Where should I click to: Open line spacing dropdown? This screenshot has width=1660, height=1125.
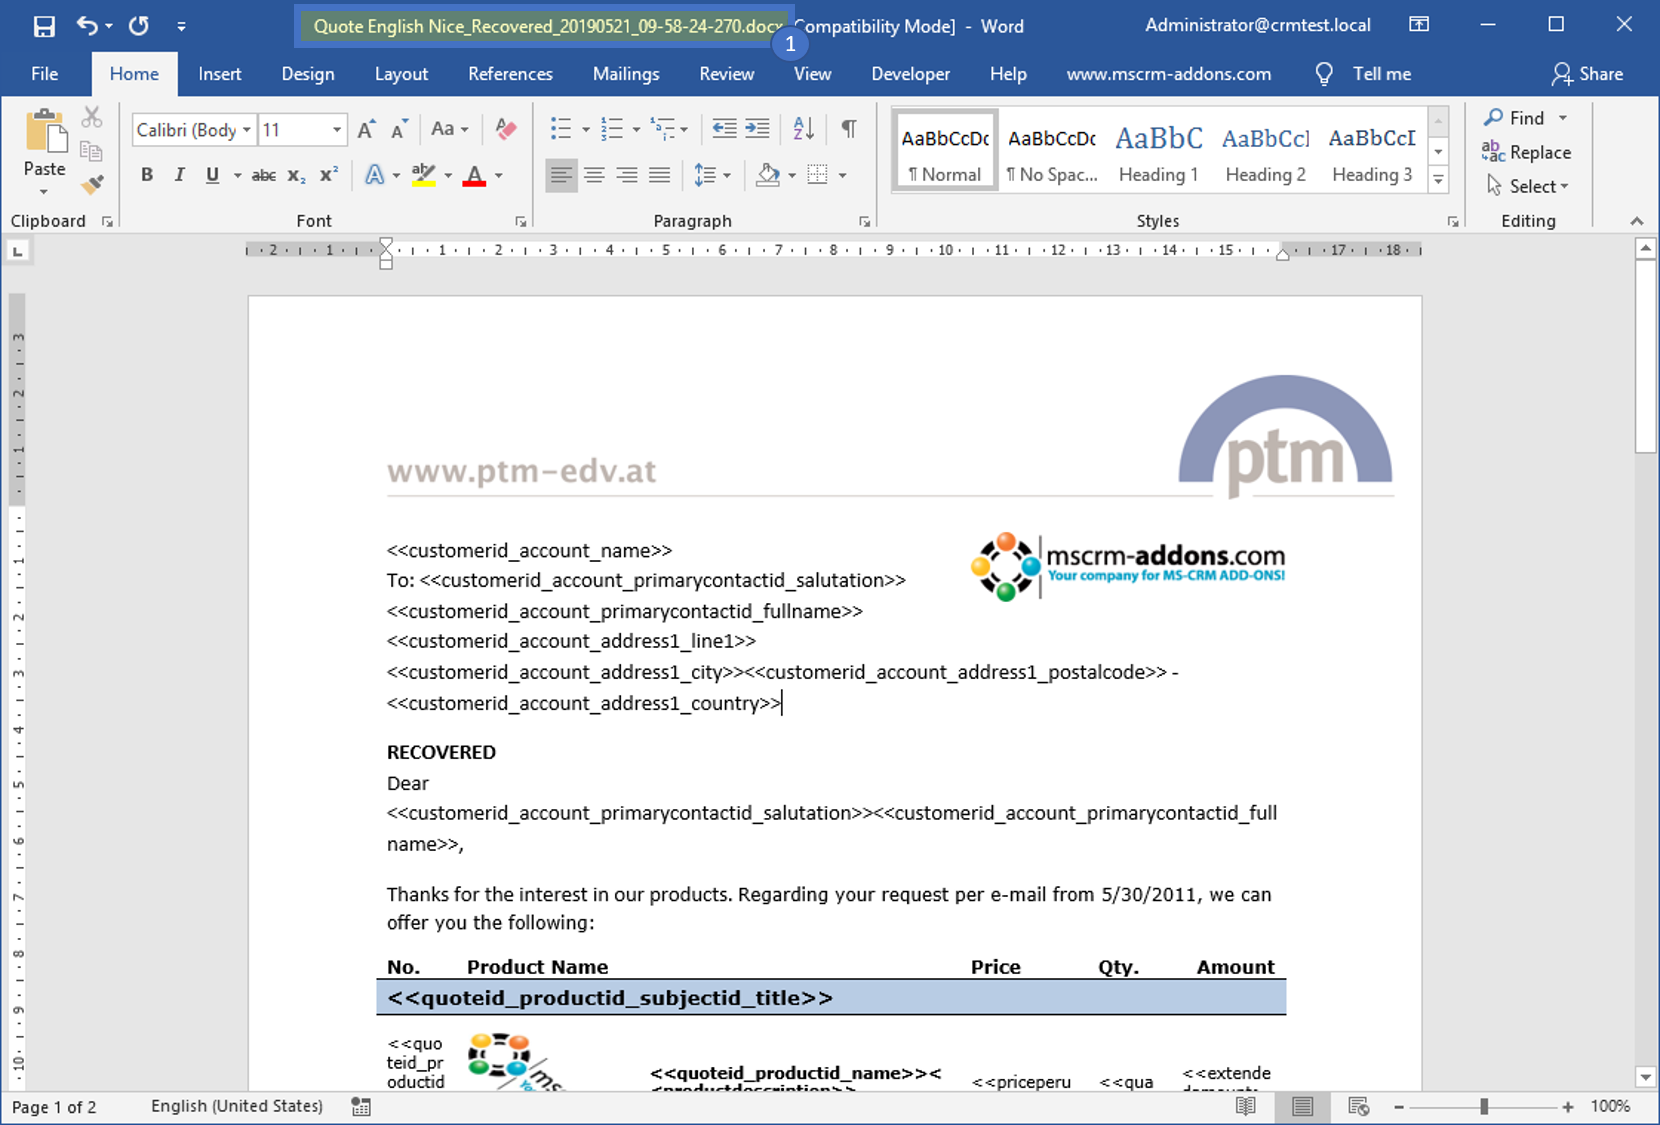tap(713, 176)
